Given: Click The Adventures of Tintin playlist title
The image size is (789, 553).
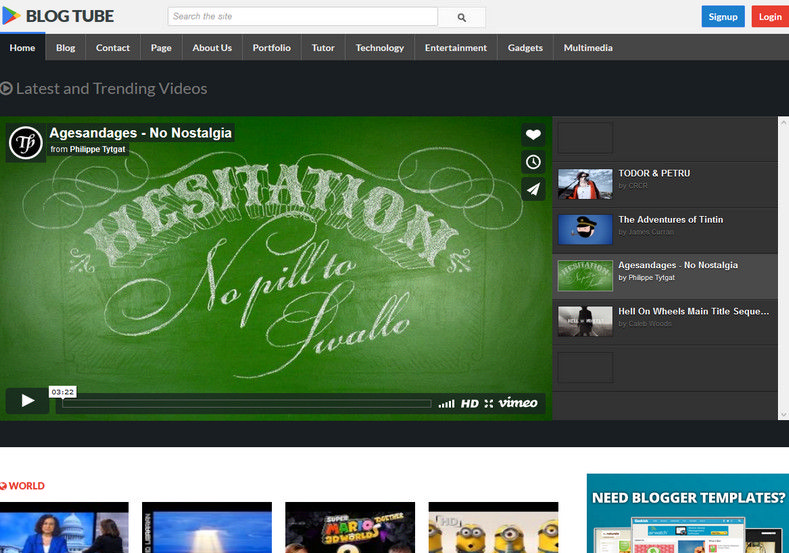Looking at the screenshot, I should pyautogui.click(x=671, y=219).
